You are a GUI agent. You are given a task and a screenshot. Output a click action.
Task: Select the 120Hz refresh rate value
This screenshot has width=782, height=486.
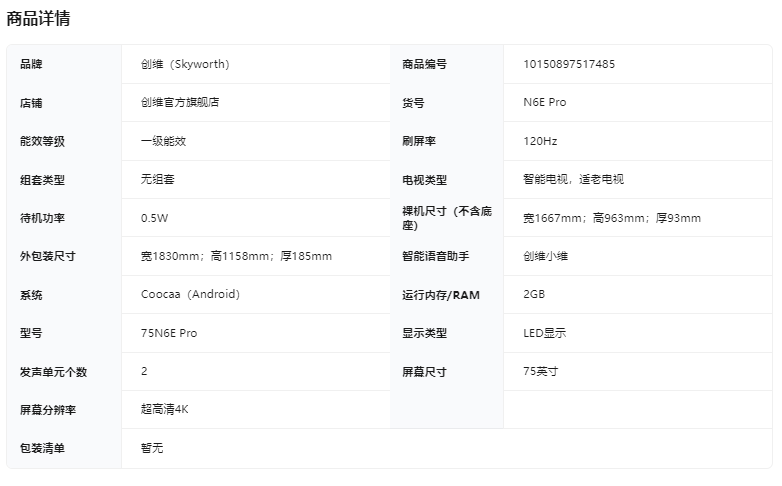coord(540,141)
